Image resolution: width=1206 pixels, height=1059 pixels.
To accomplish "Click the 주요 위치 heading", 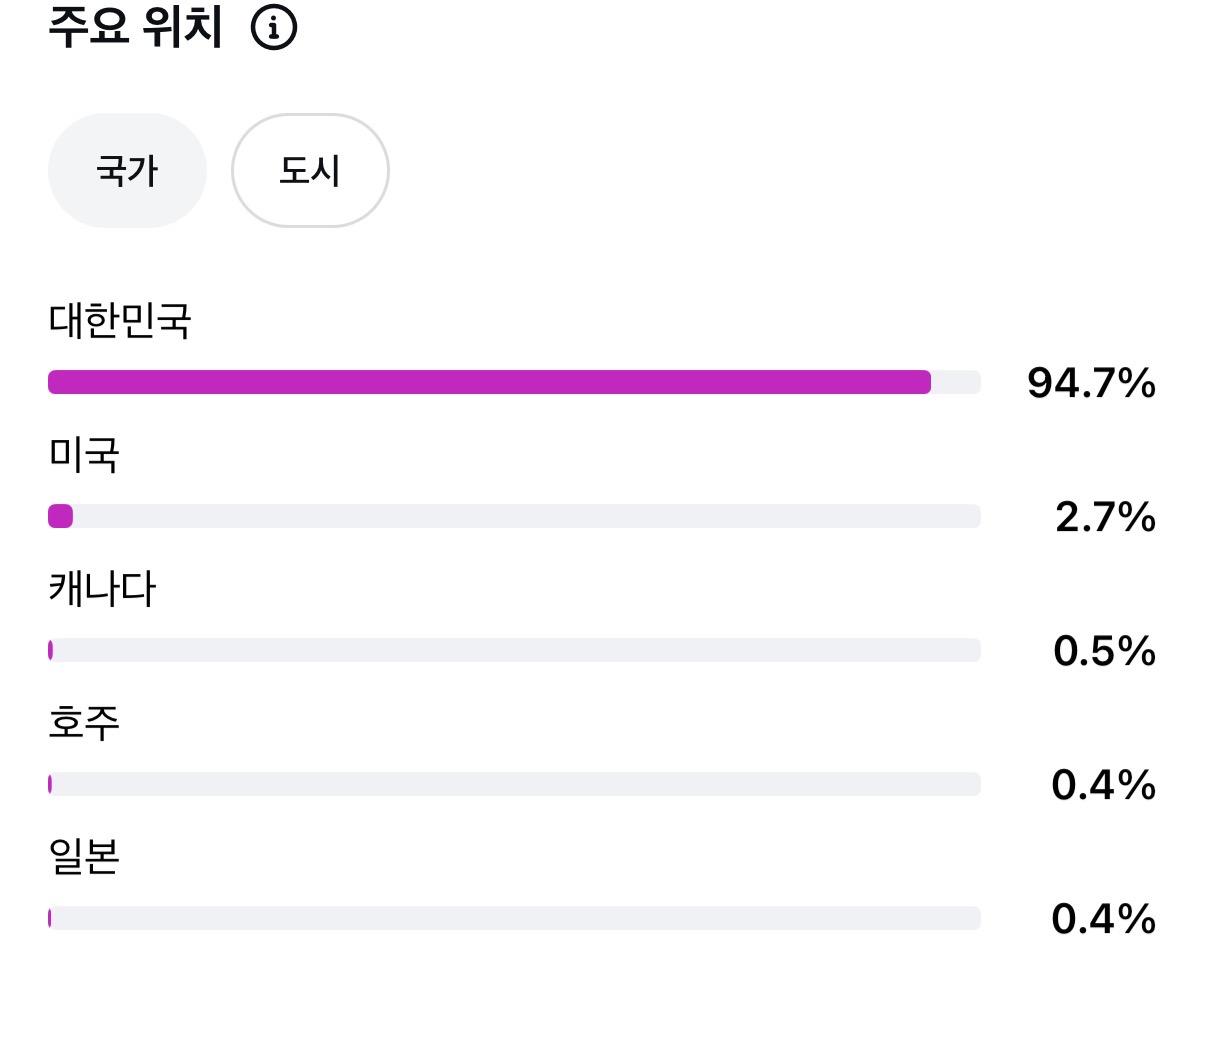I will pos(135,26).
